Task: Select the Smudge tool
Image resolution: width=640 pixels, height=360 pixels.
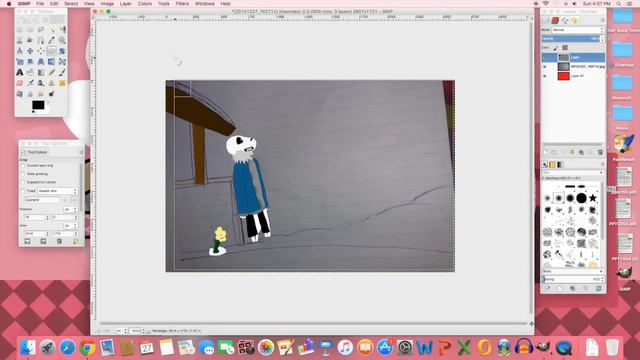Action: click(40, 93)
